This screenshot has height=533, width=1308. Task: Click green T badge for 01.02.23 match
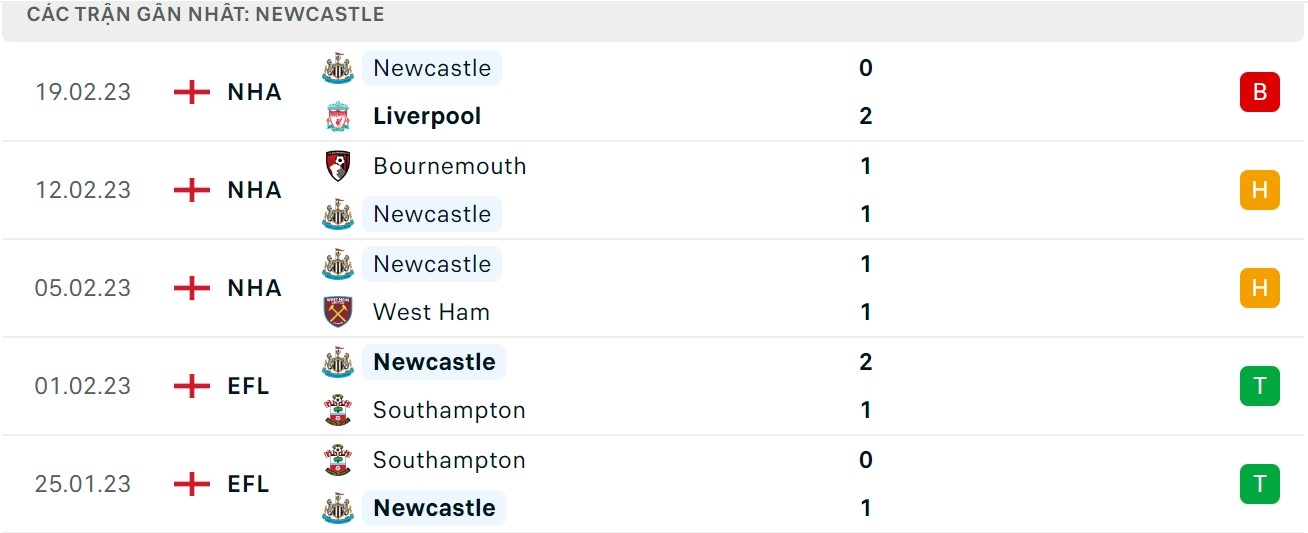coord(1259,386)
